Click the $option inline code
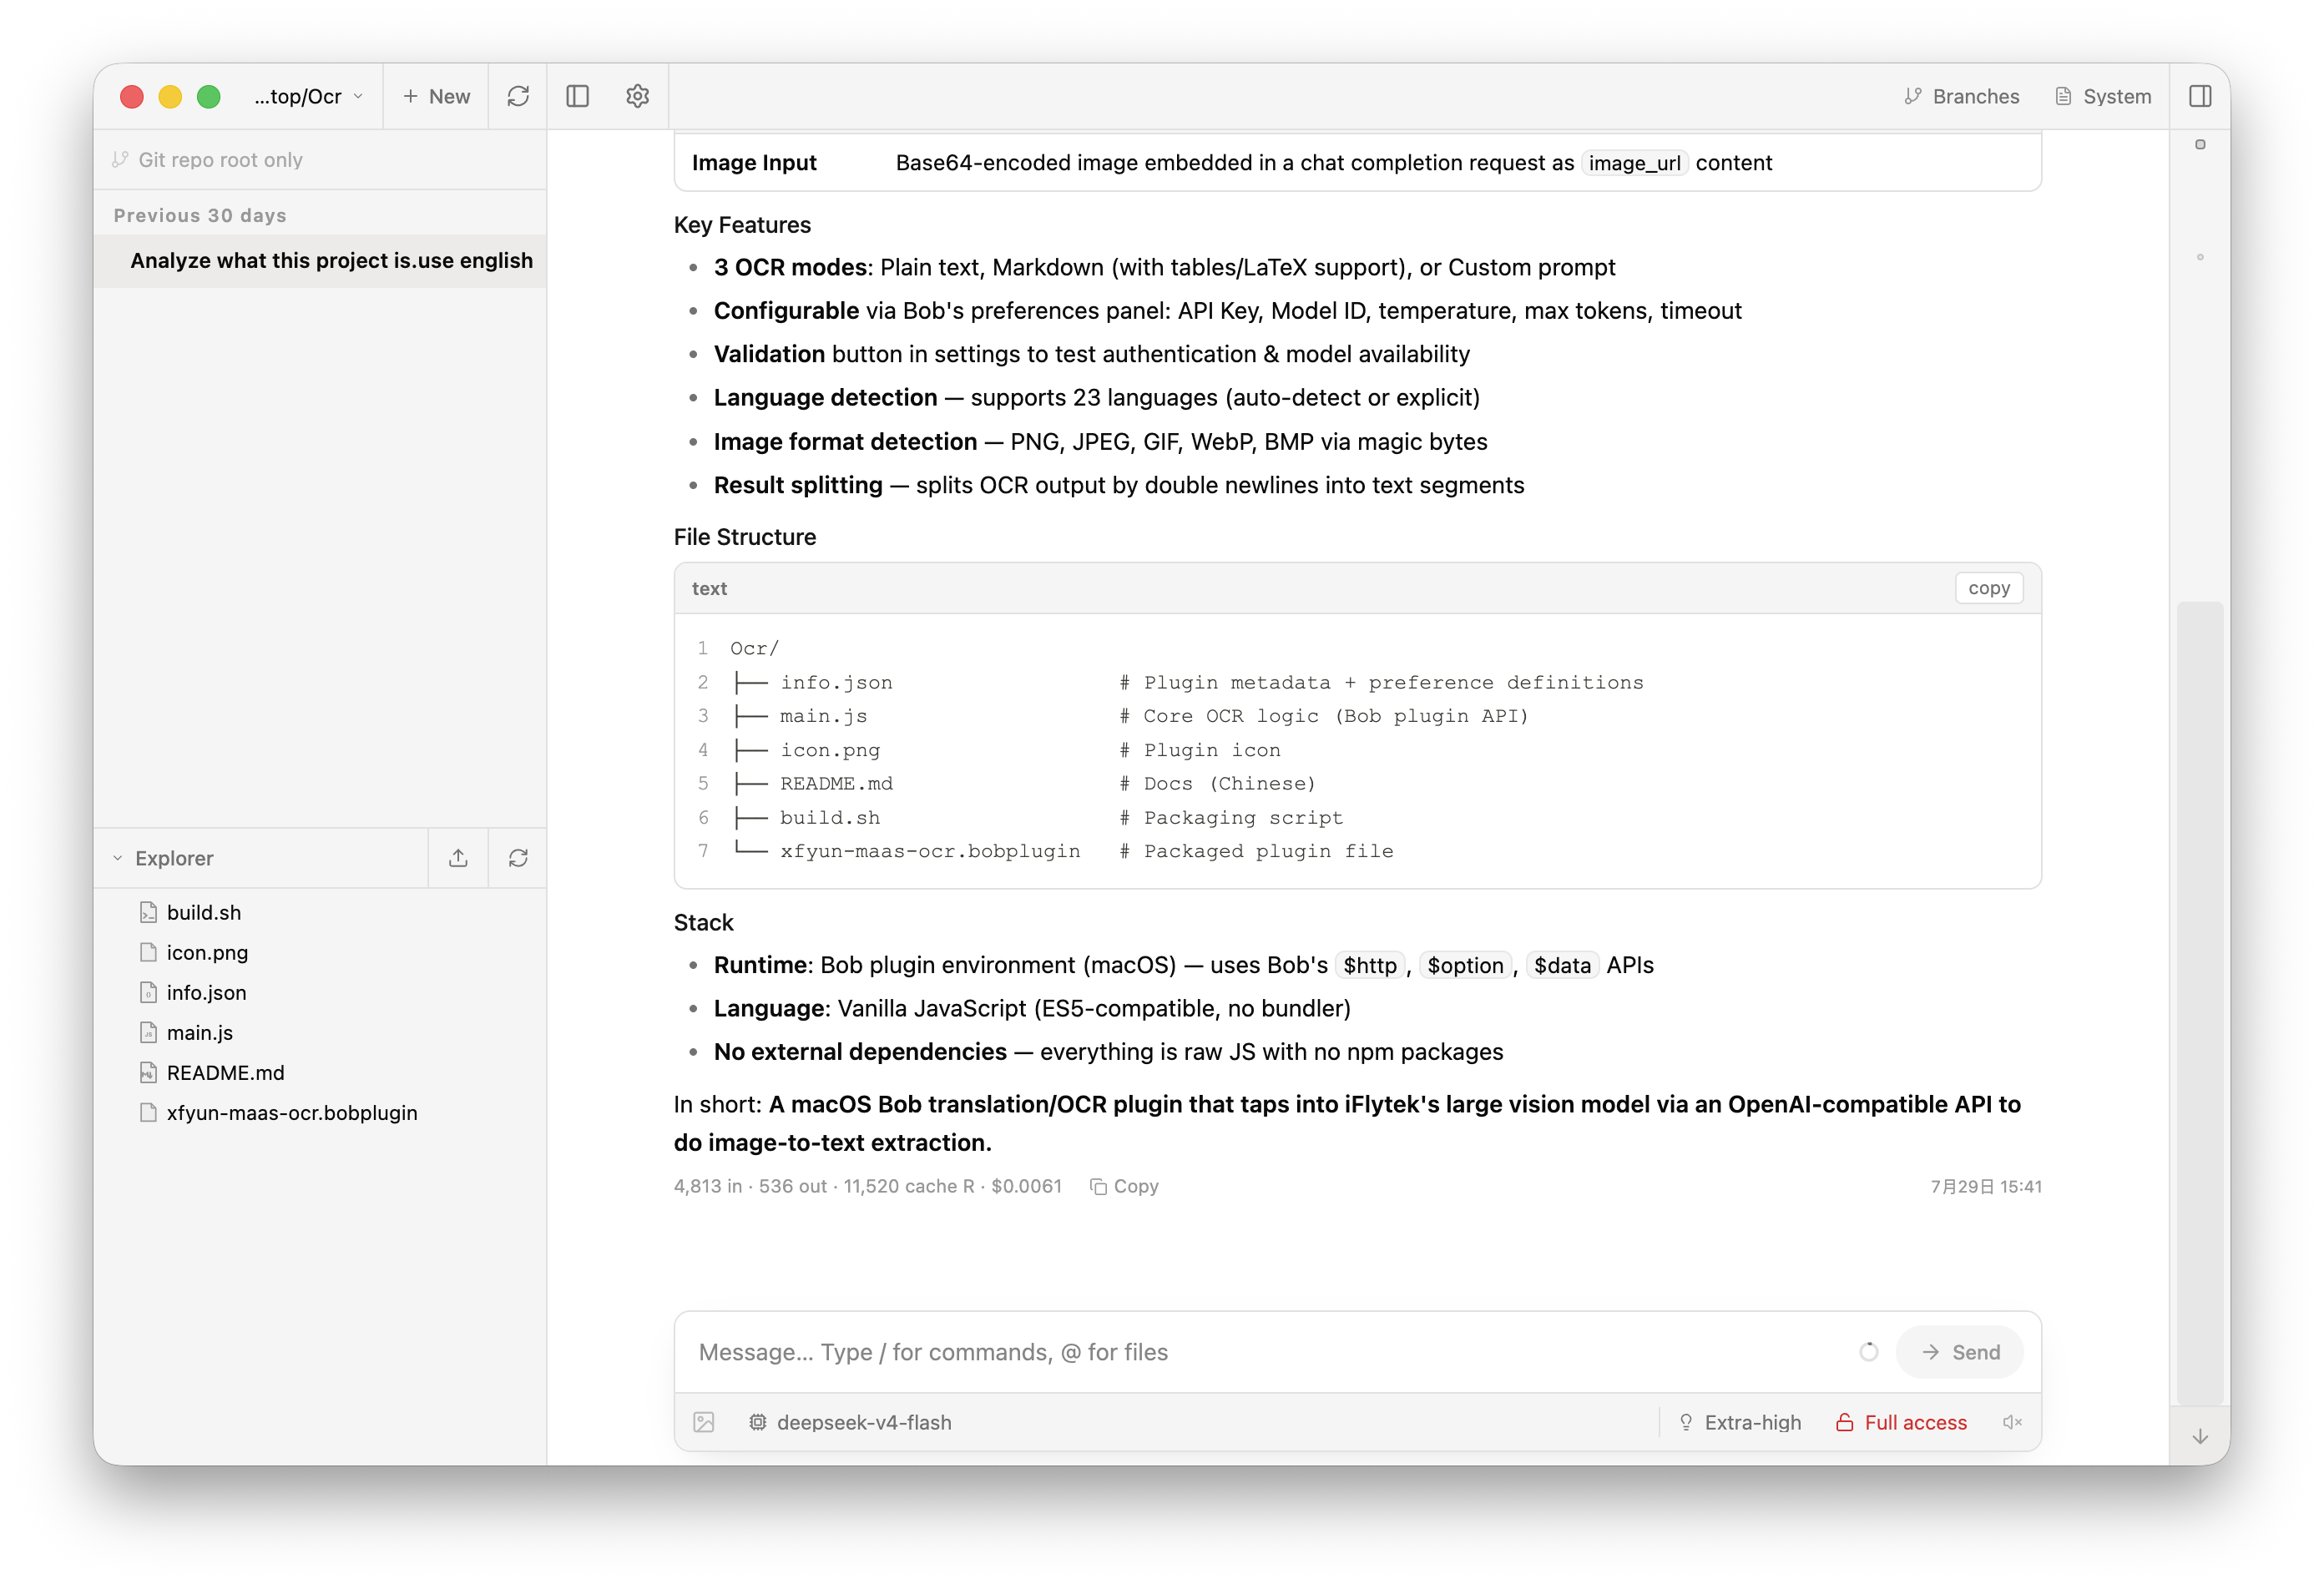 tap(1465, 965)
